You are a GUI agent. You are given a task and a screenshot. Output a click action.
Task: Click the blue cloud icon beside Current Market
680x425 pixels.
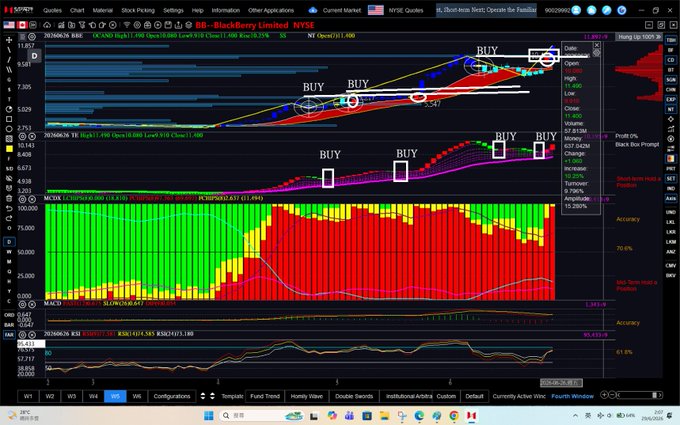[313, 10]
